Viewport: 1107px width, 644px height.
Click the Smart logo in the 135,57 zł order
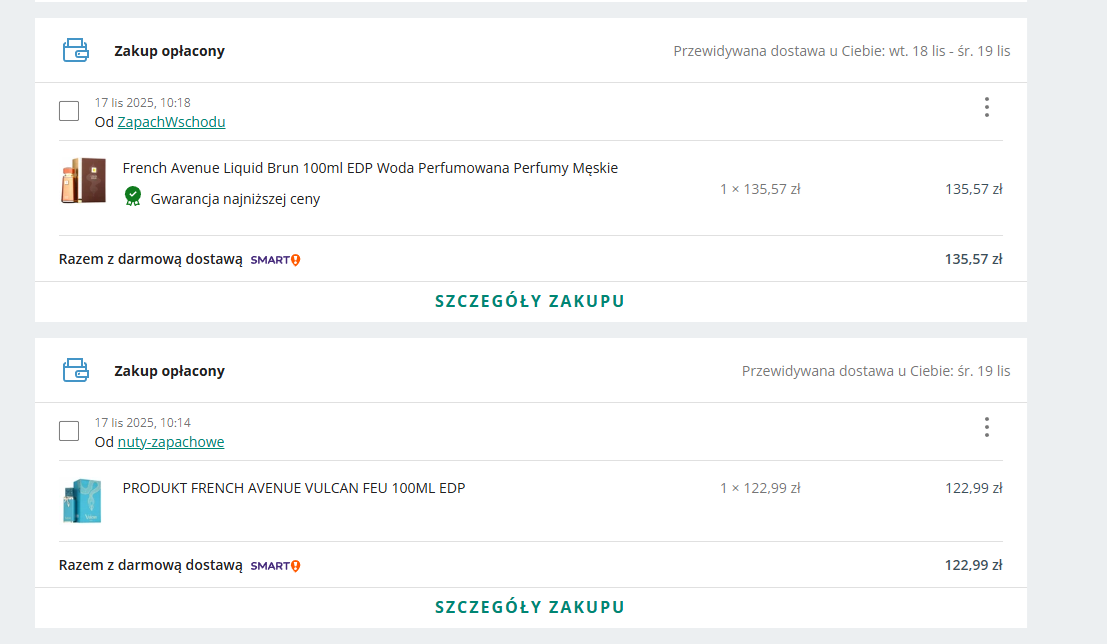[x=275, y=260]
